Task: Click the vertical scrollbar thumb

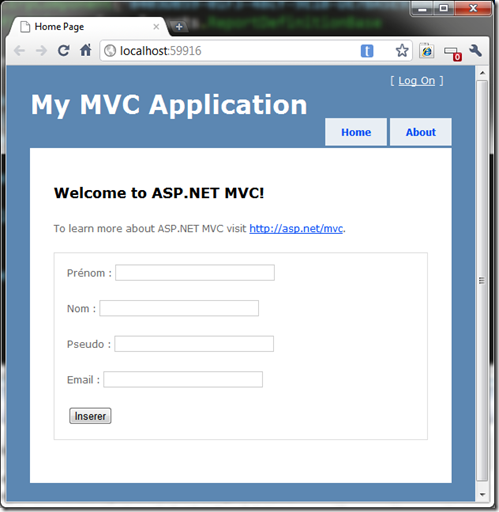Action: tap(482, 280)
